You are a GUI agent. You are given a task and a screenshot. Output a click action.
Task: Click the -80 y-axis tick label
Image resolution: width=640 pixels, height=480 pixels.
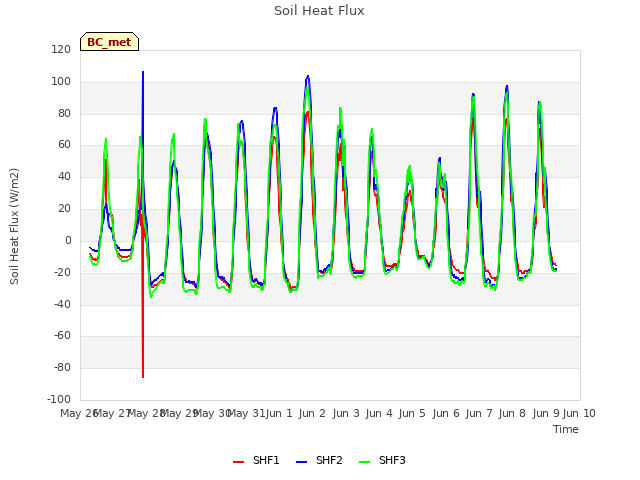pyautogui.click(x=62, y=367)
